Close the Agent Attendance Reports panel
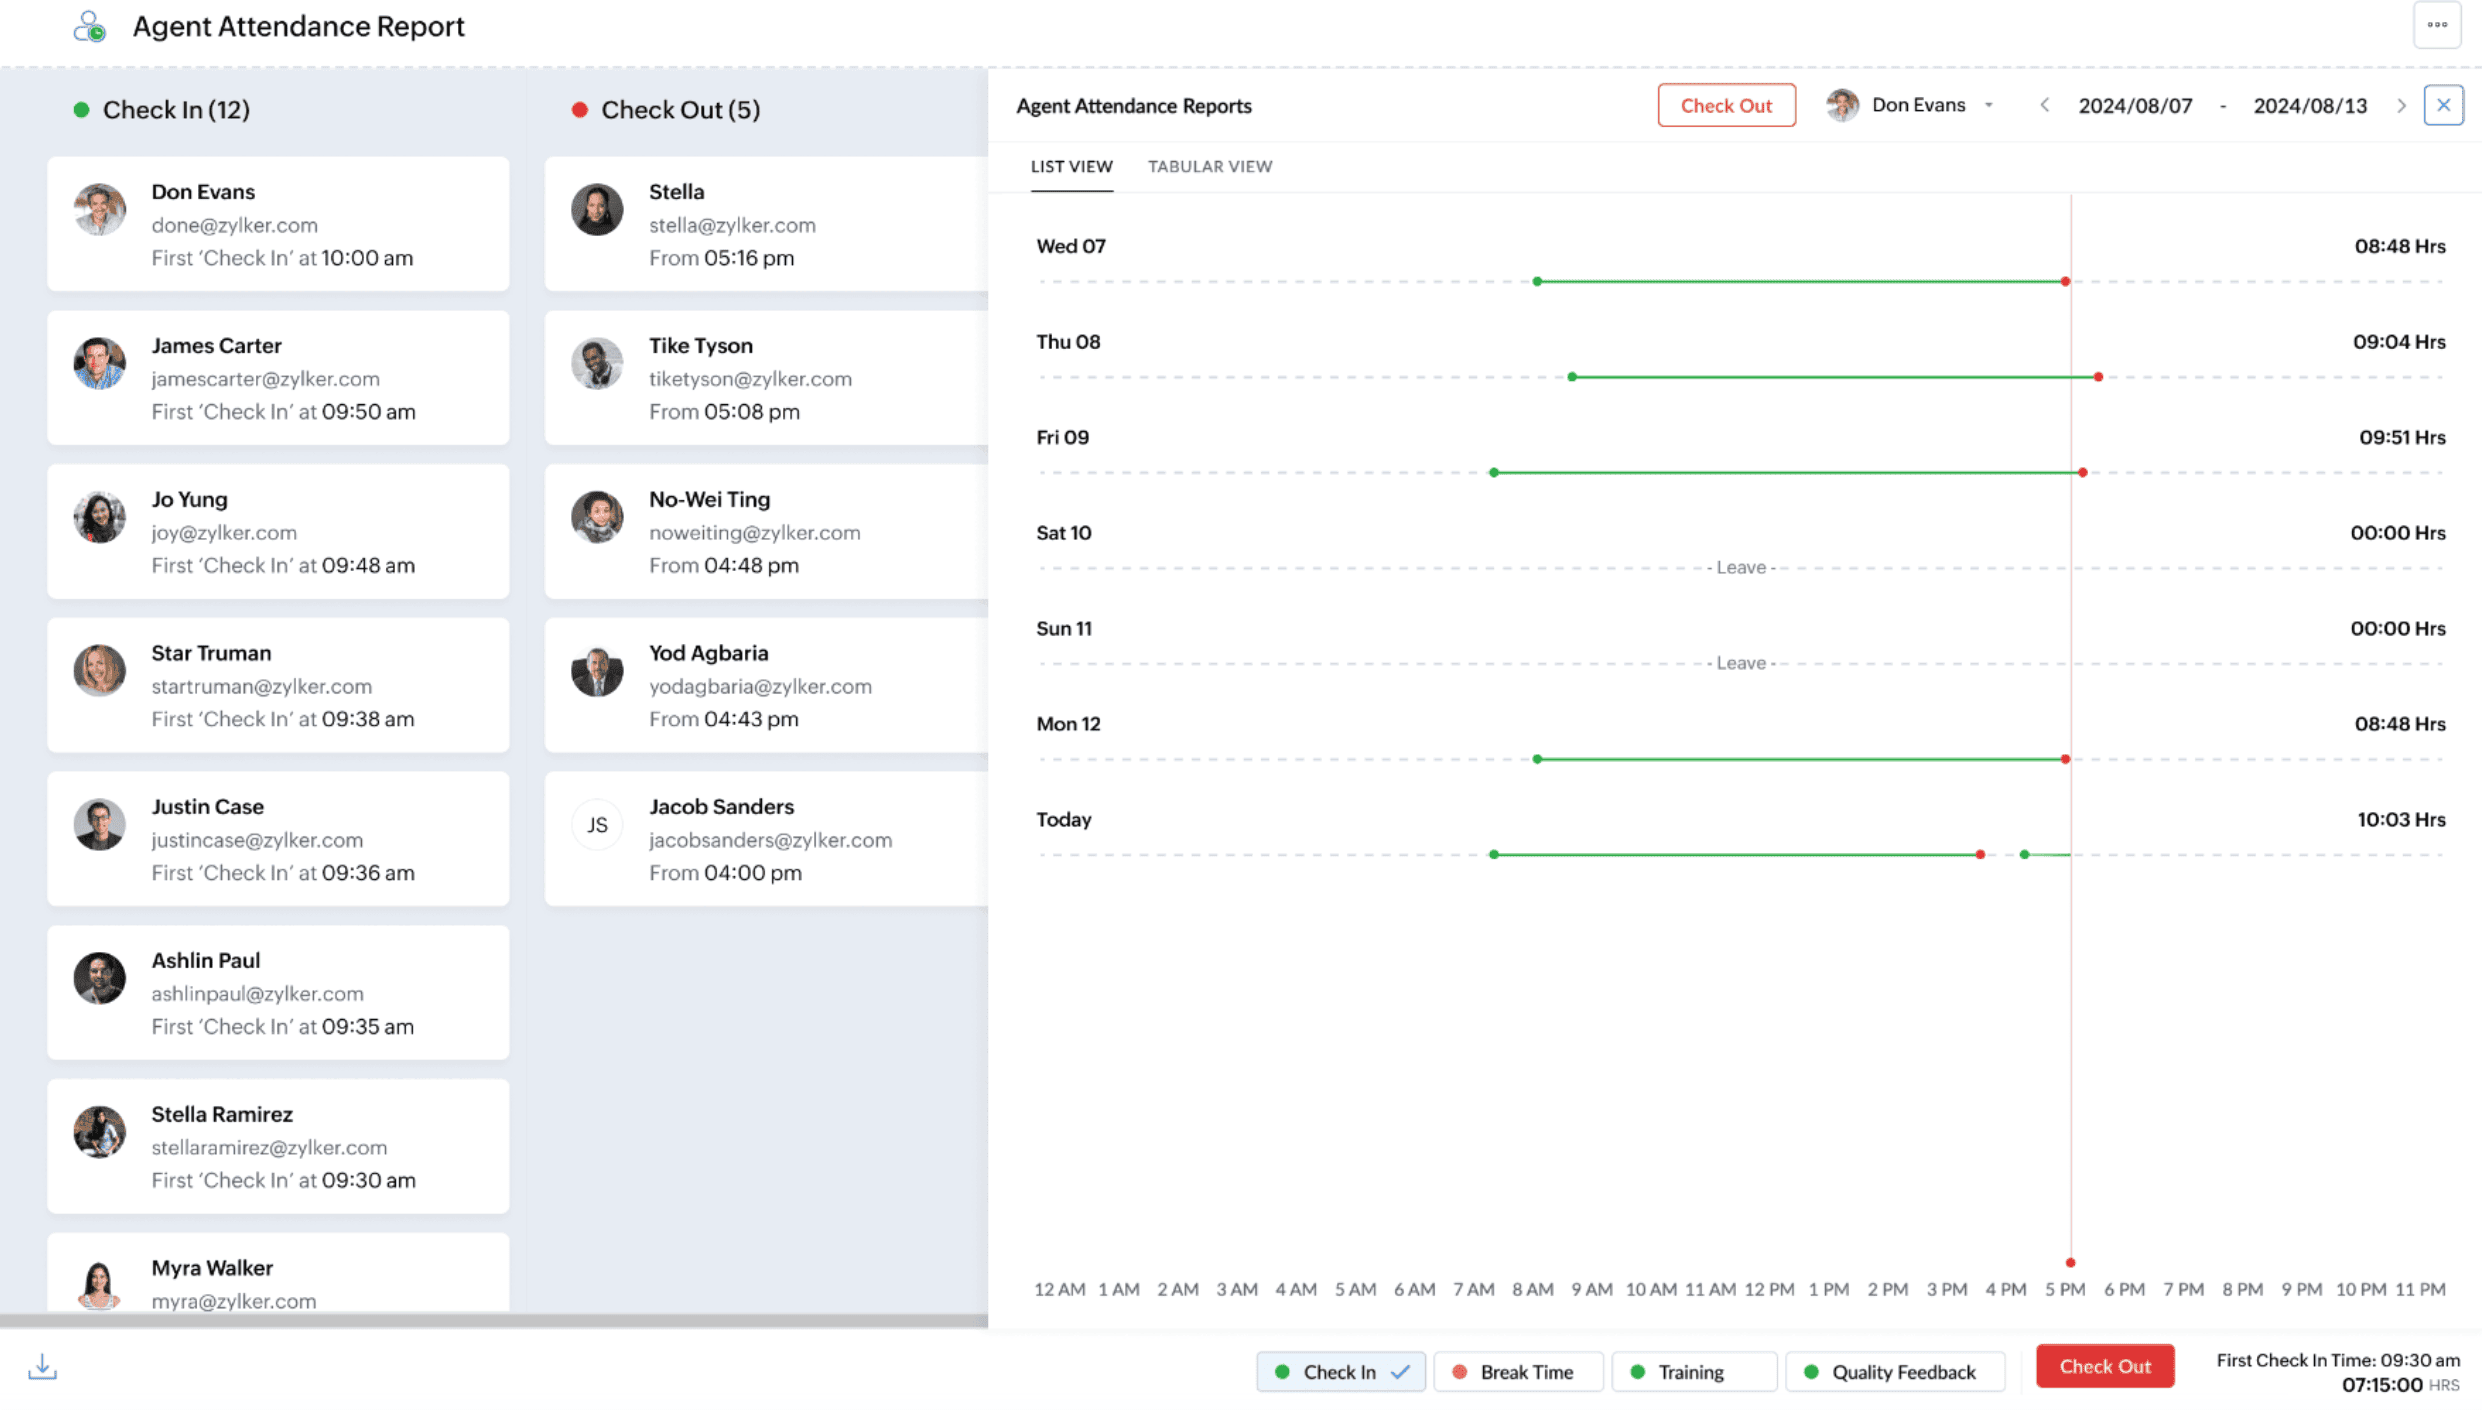Viewport: 2482px width, 1410px height. coord(2442,105)
